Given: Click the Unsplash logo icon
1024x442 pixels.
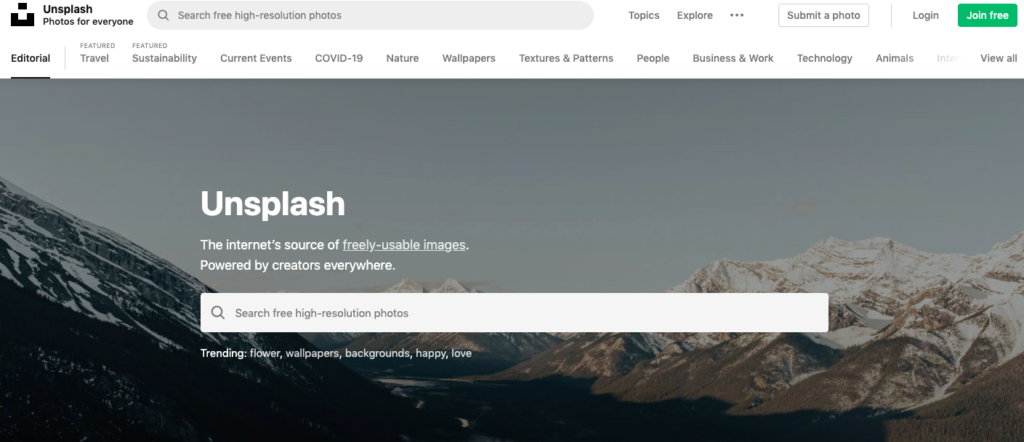Looking at the screenshot, I should [22, 15].
